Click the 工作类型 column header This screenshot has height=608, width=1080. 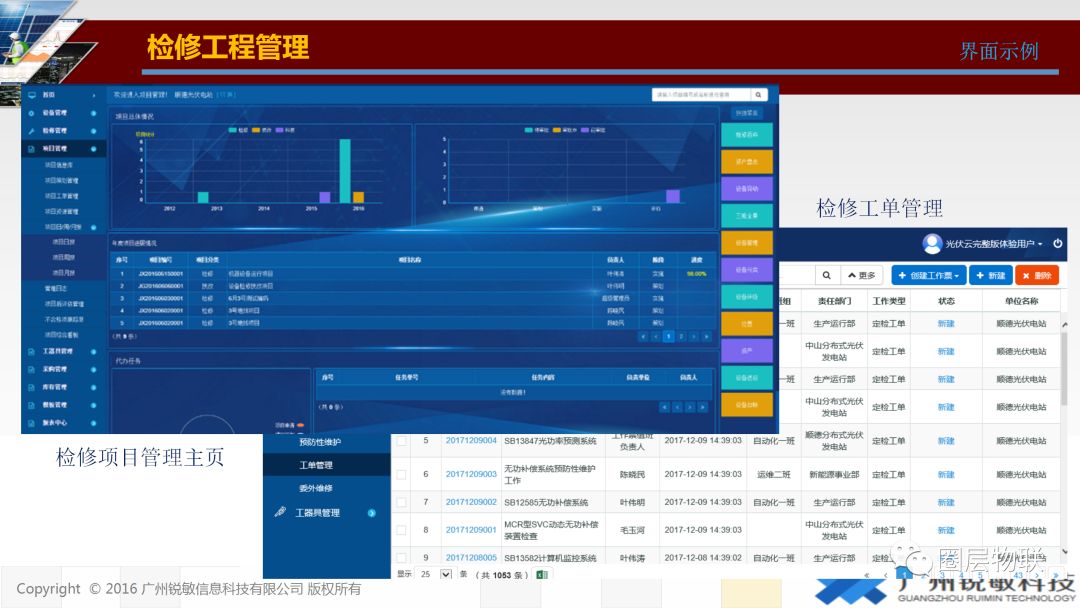[x=889, y=301]
